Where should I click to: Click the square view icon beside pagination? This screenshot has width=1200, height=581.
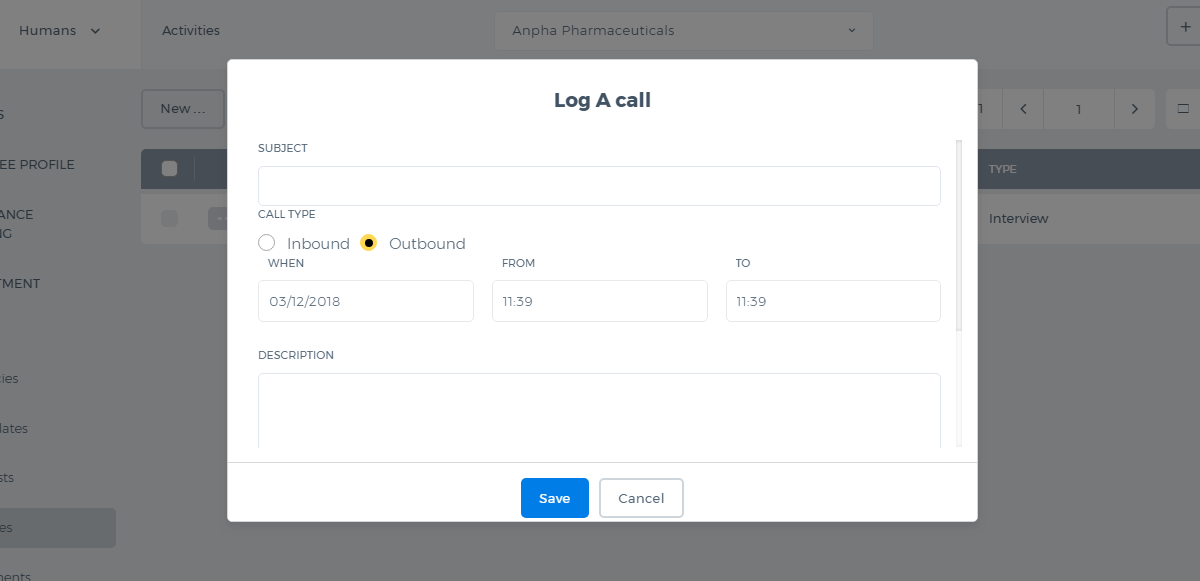click(1183, 109)
